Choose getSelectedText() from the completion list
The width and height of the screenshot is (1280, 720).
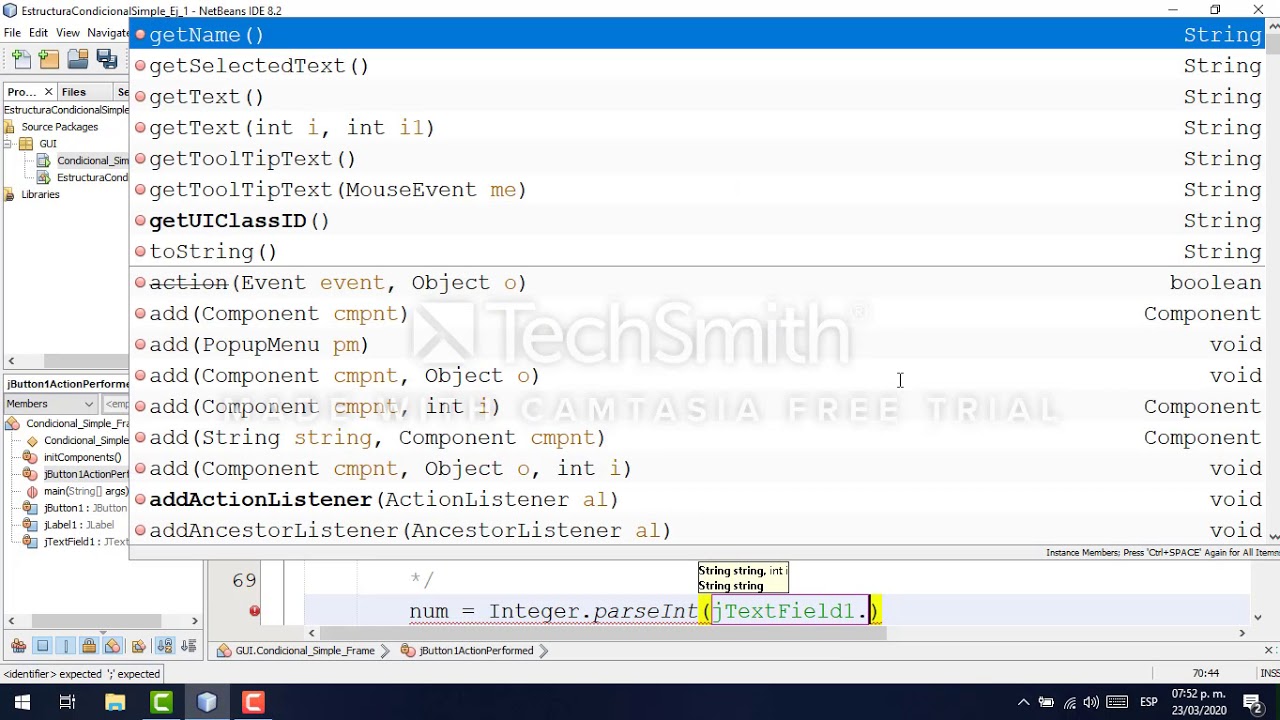click(x=697, y=66)
